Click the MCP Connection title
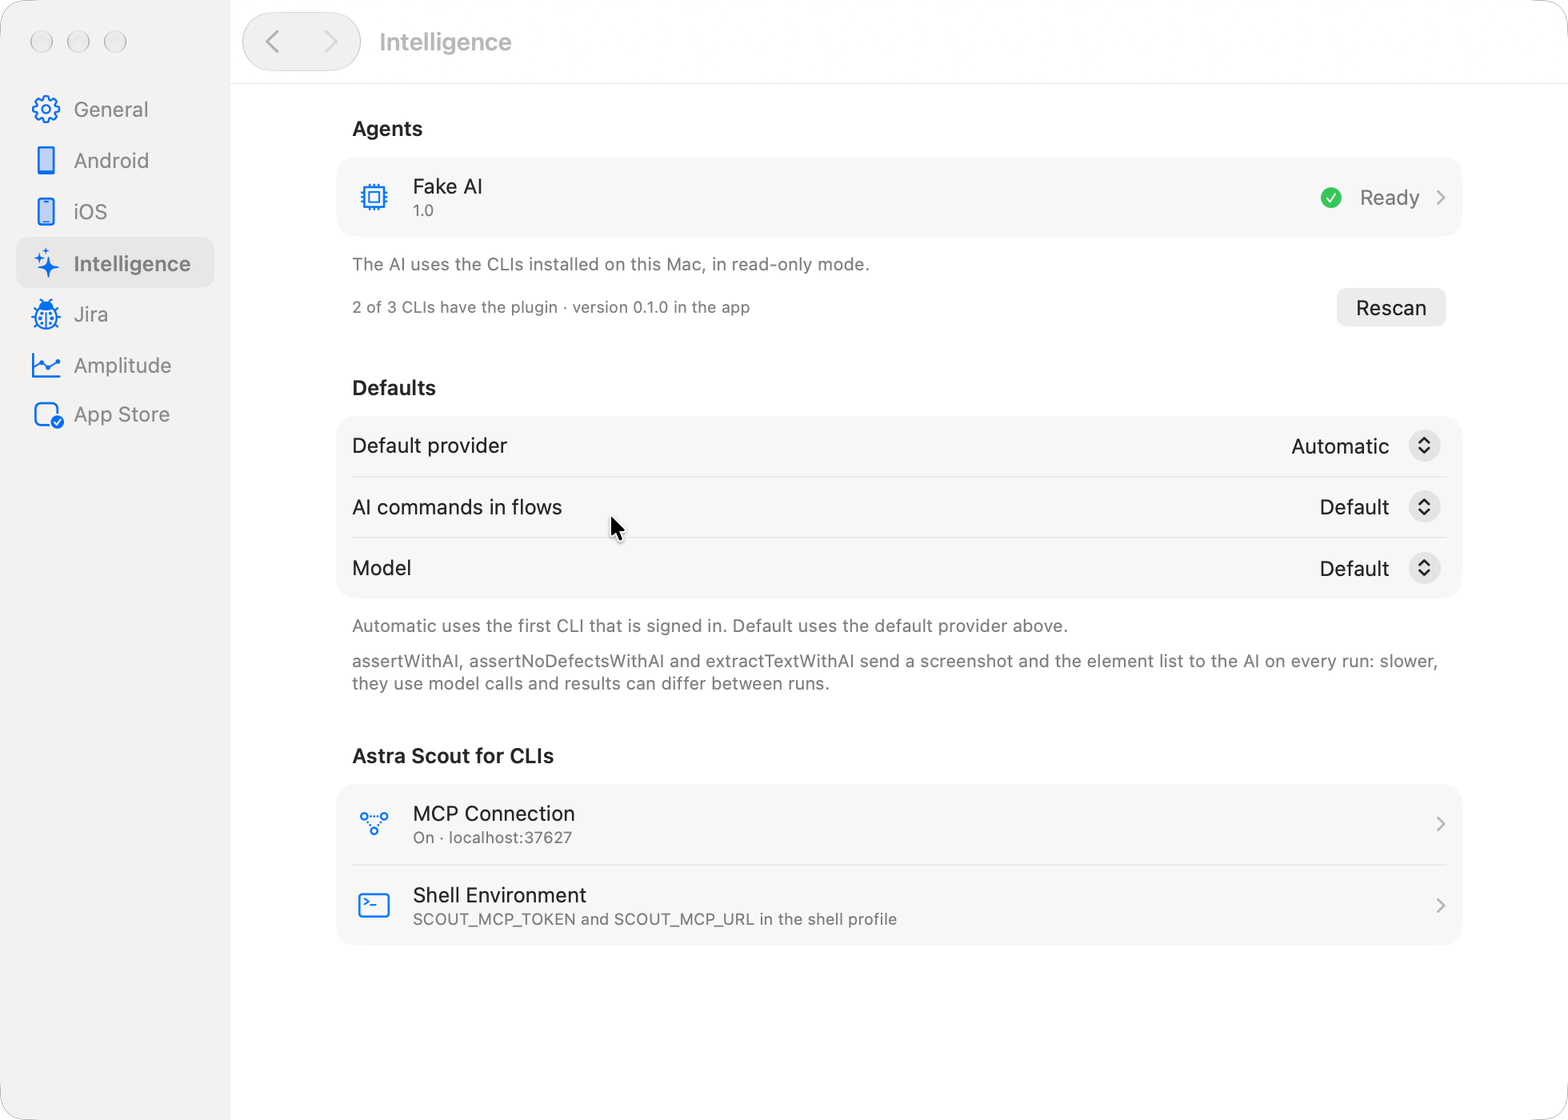1568x1120 pixels. [494, 813]
